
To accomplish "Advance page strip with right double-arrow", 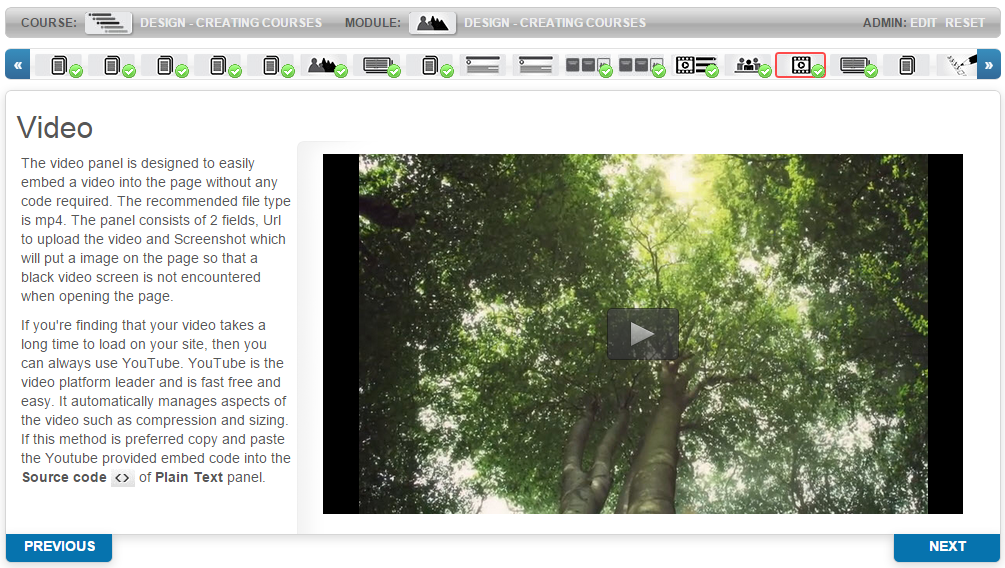I will coord(988,65).
